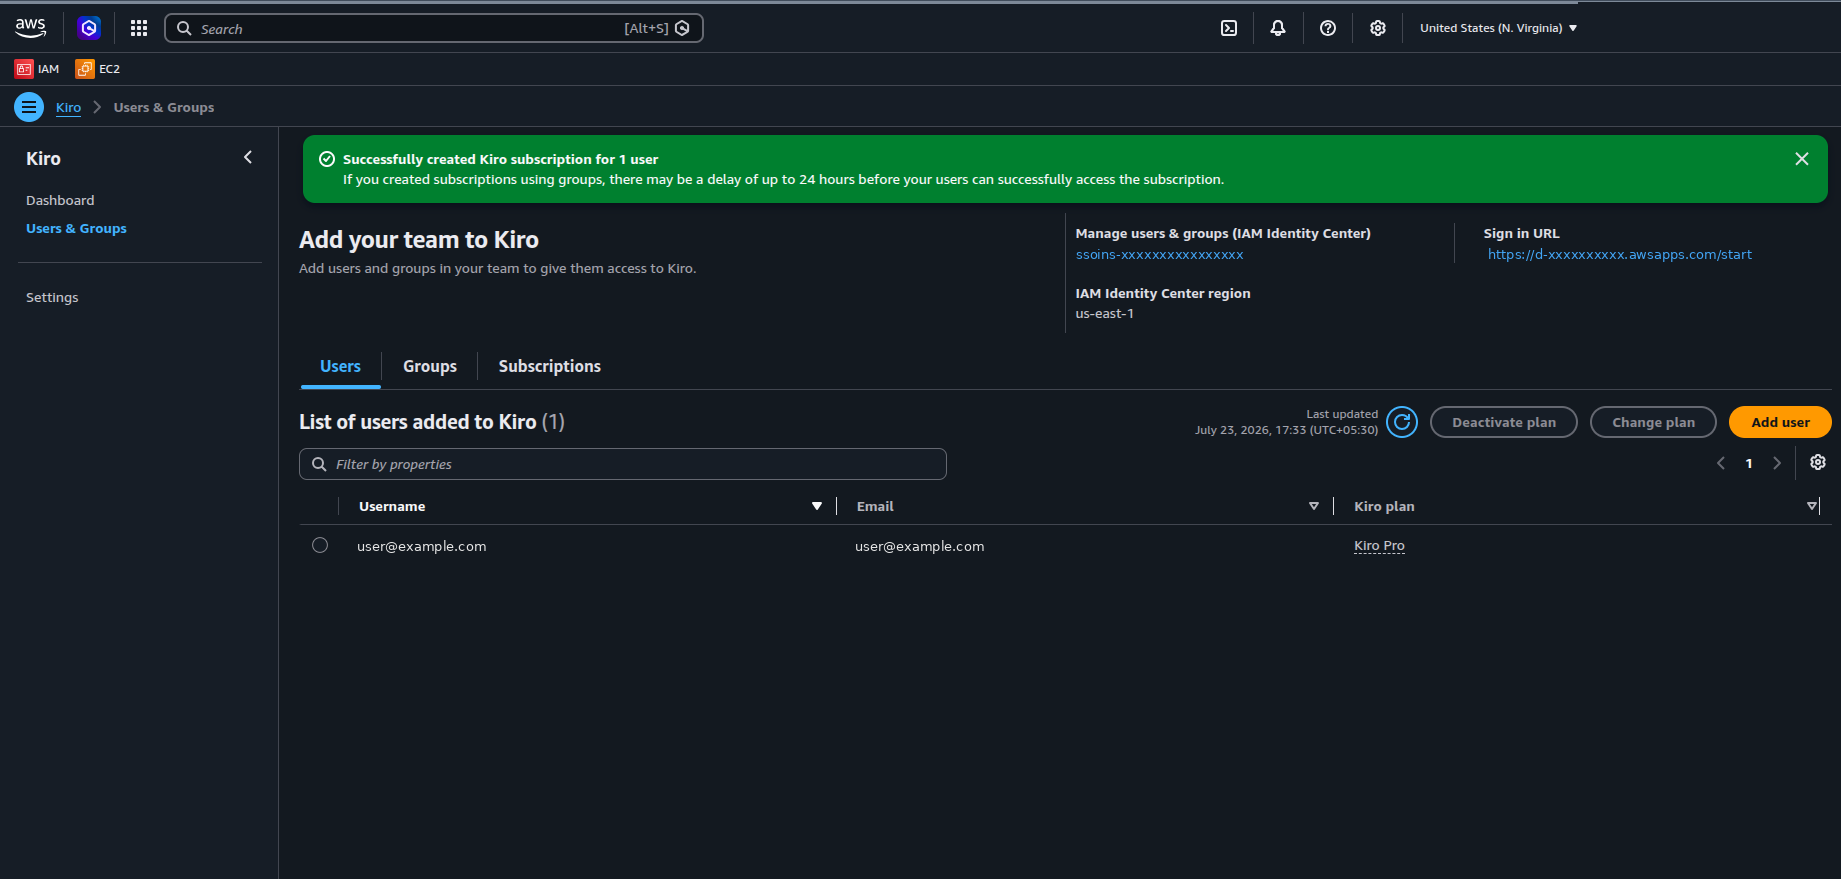Switch to the Groups tab
This screenshot has width=1841, height=879.
tap(430, 366)
